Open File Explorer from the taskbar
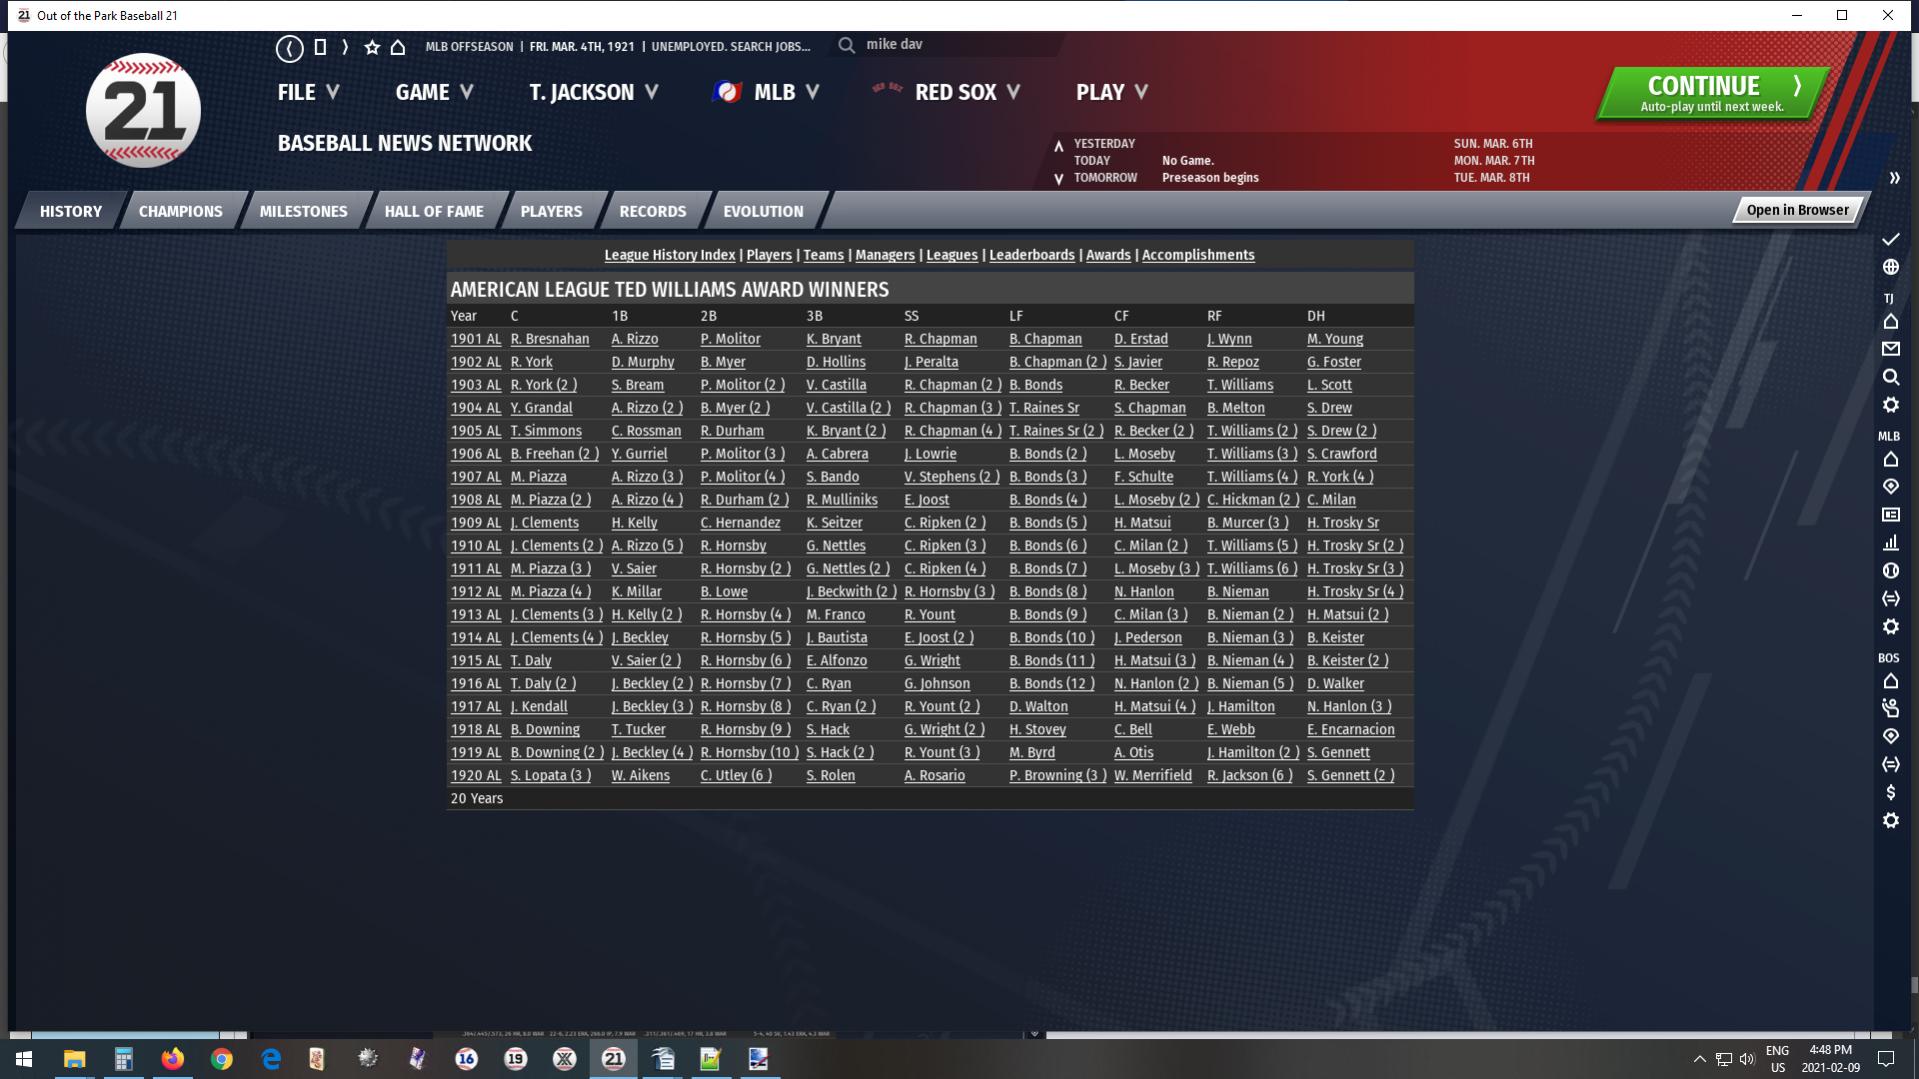 point(74,1059)
